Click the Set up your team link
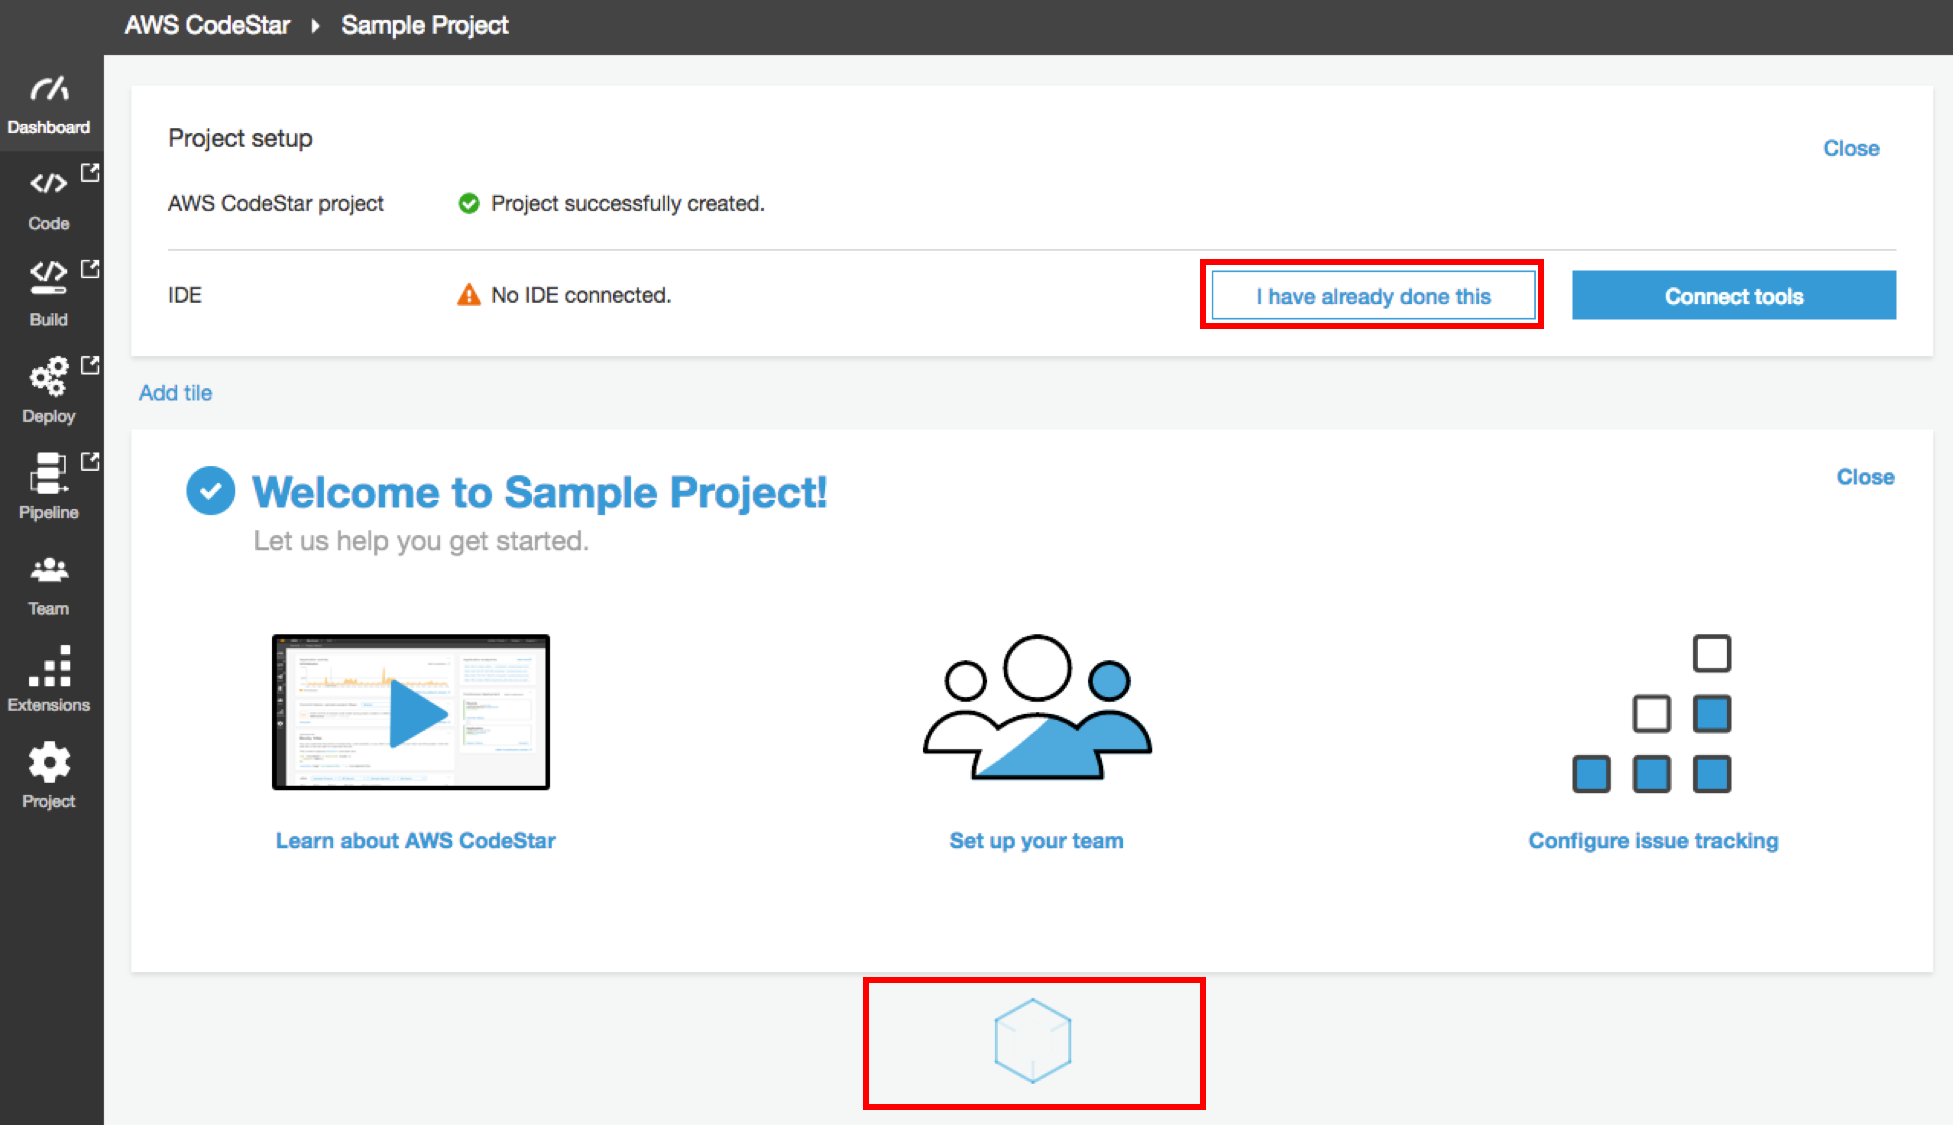Image resolution: width=1953 pixels, height=1125 pixels. 1036,841
